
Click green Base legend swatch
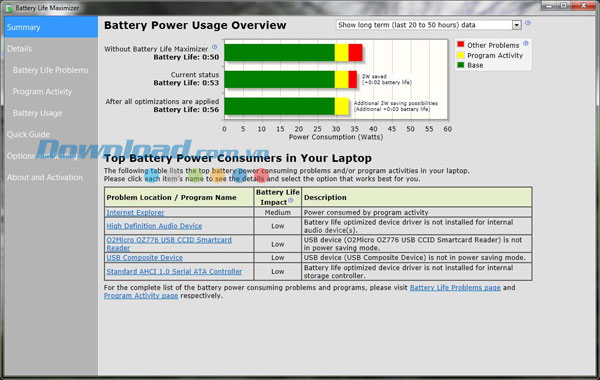461,65
